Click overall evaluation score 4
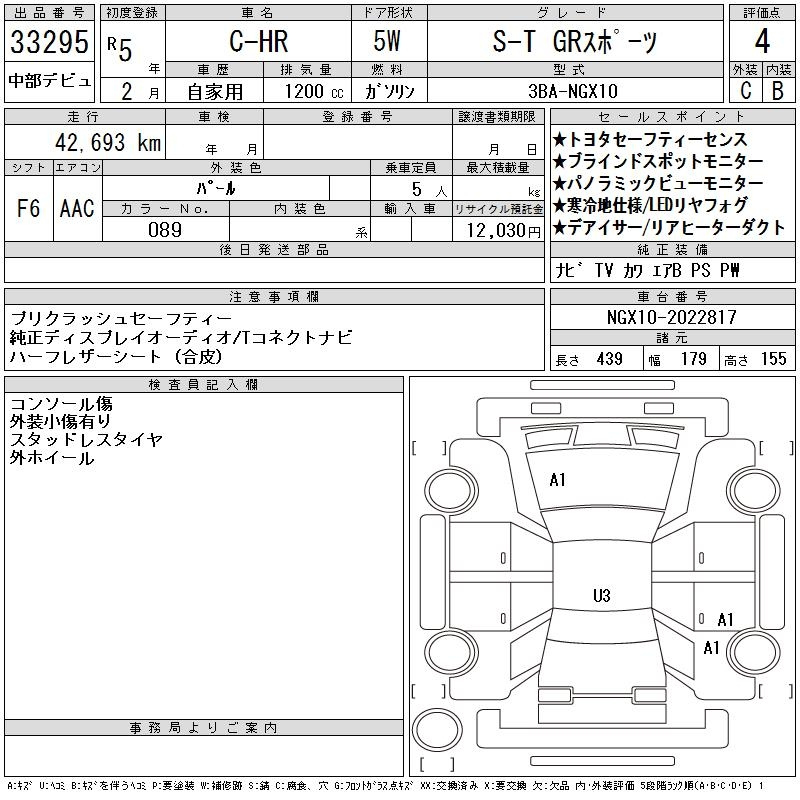Viewport: 800px width, 800px height. (762, 41)
